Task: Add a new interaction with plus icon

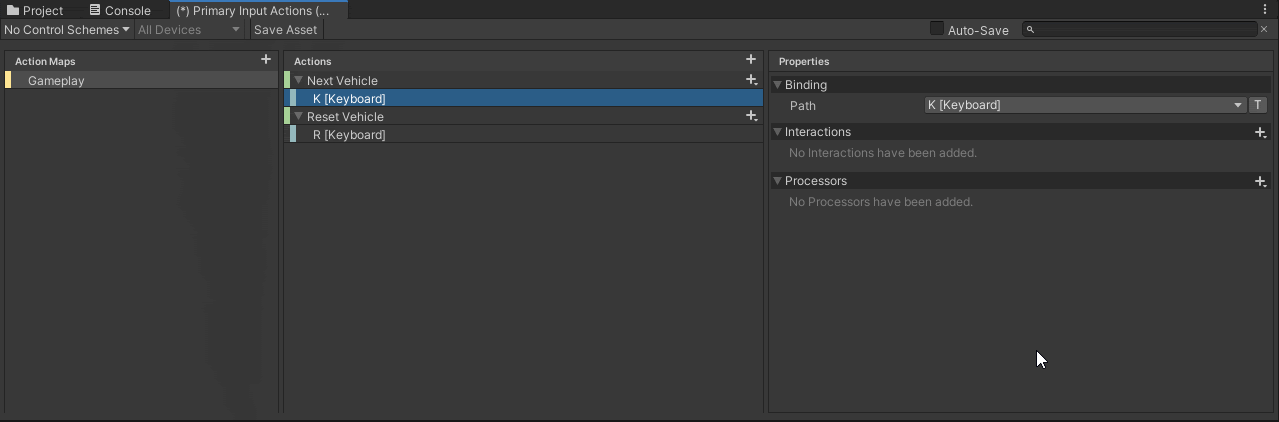Action: (x=1261, y=132)
